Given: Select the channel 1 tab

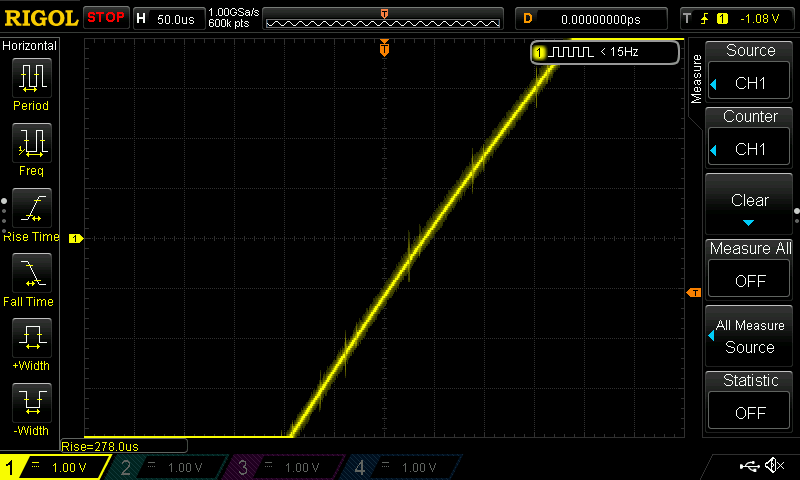Looking at the screenshot, I should pyautogui.click(x=55, y=467).
